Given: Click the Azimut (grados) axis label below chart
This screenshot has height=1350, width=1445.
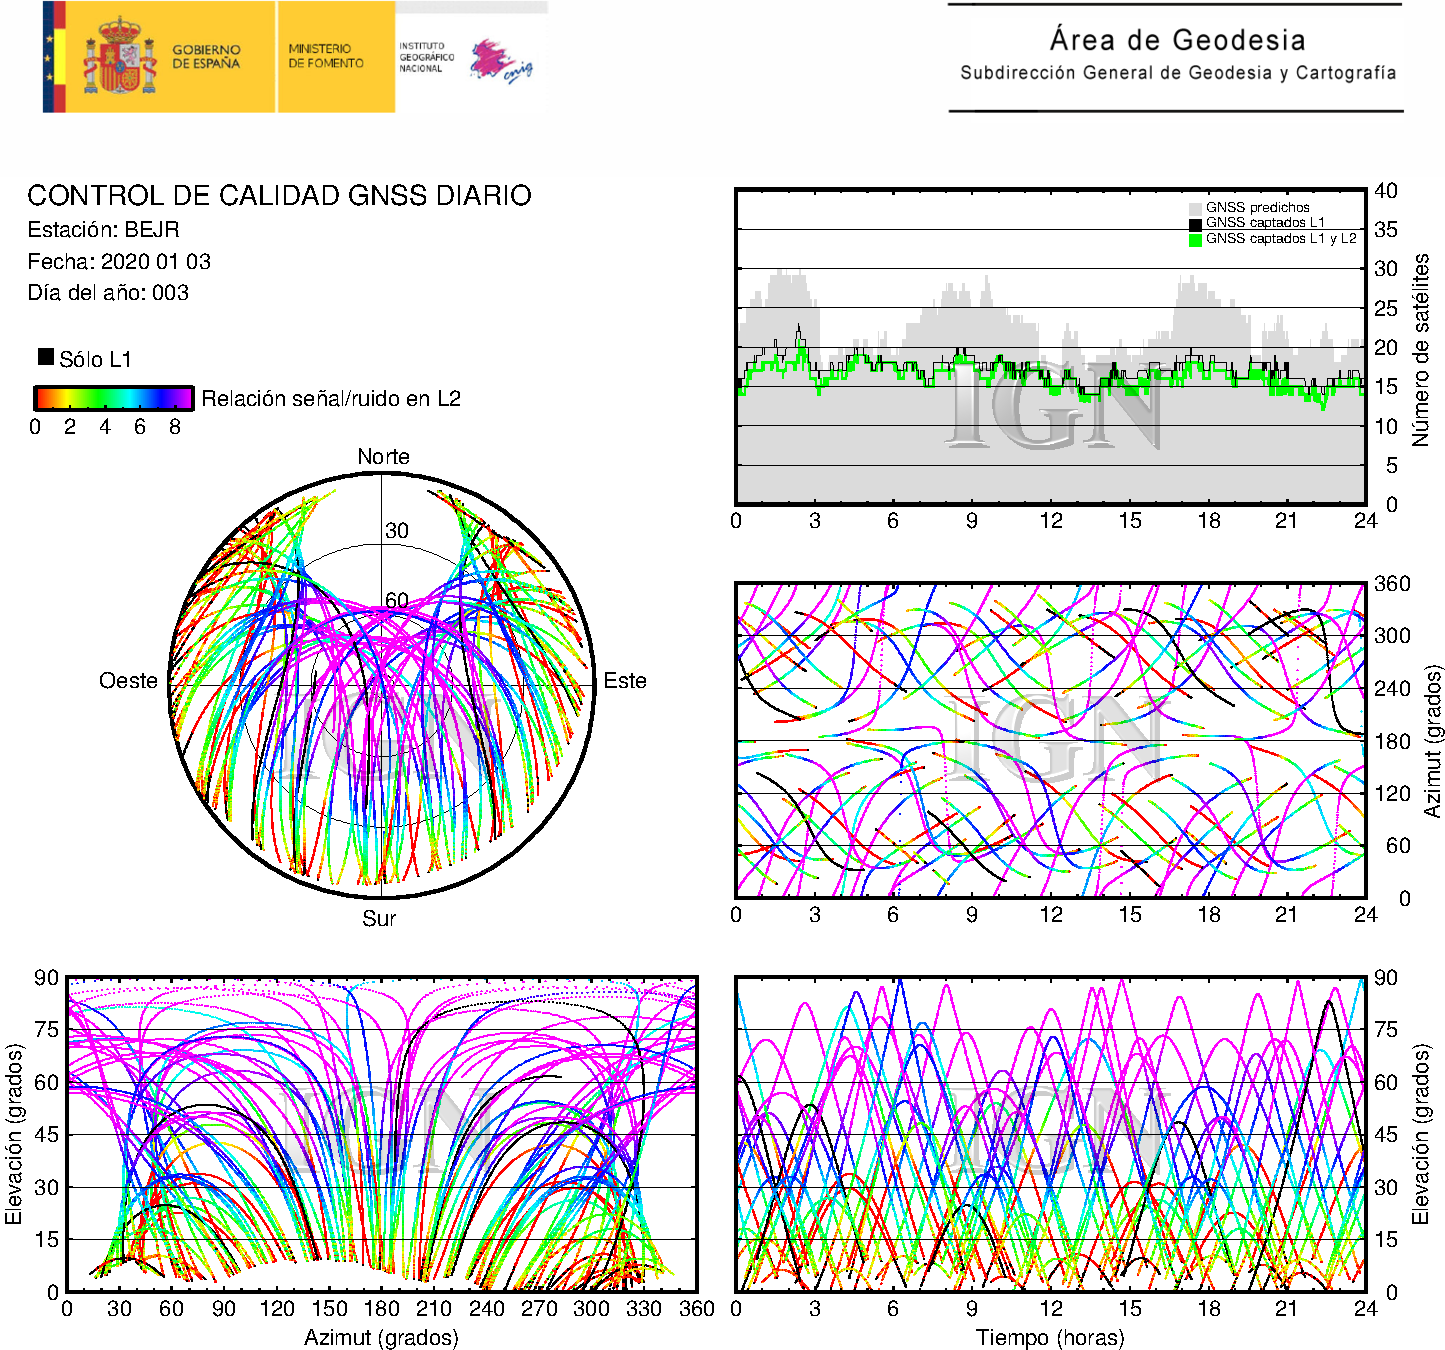Looking at the screenshot, I should (381, 1337).
